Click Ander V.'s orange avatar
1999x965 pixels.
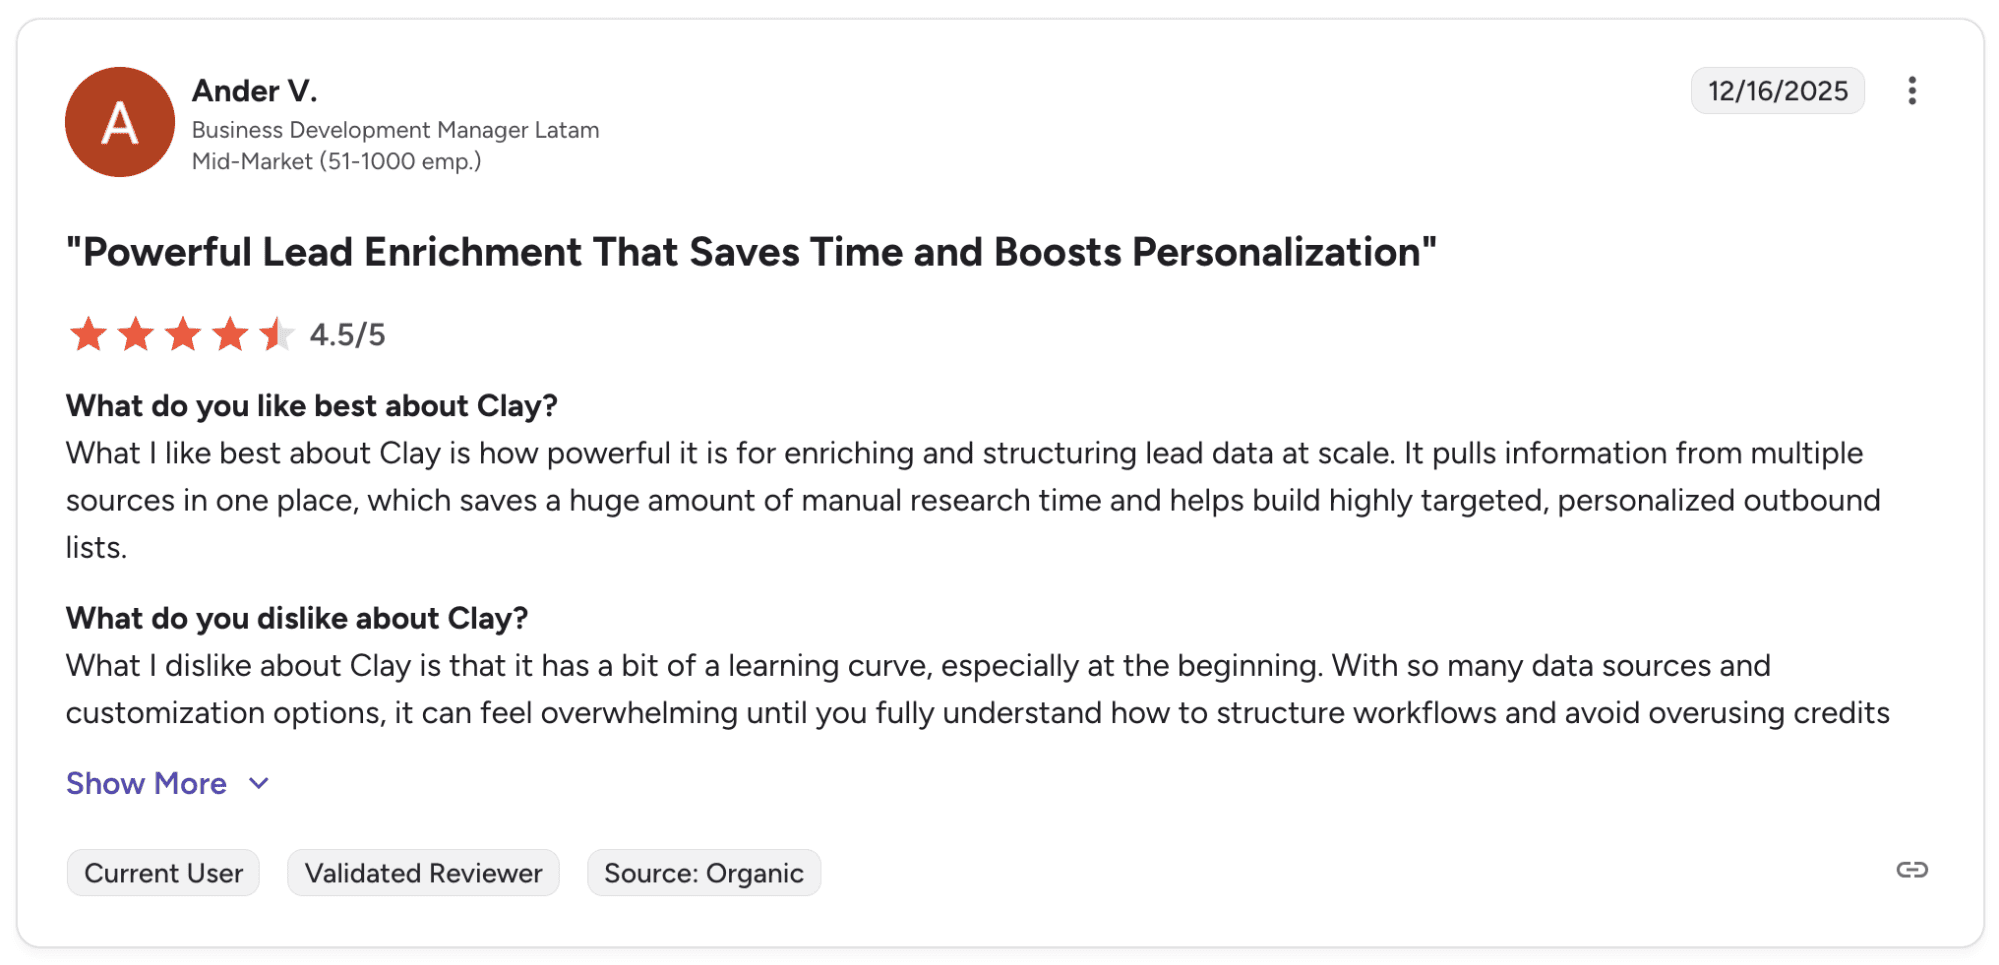[120, 122]
